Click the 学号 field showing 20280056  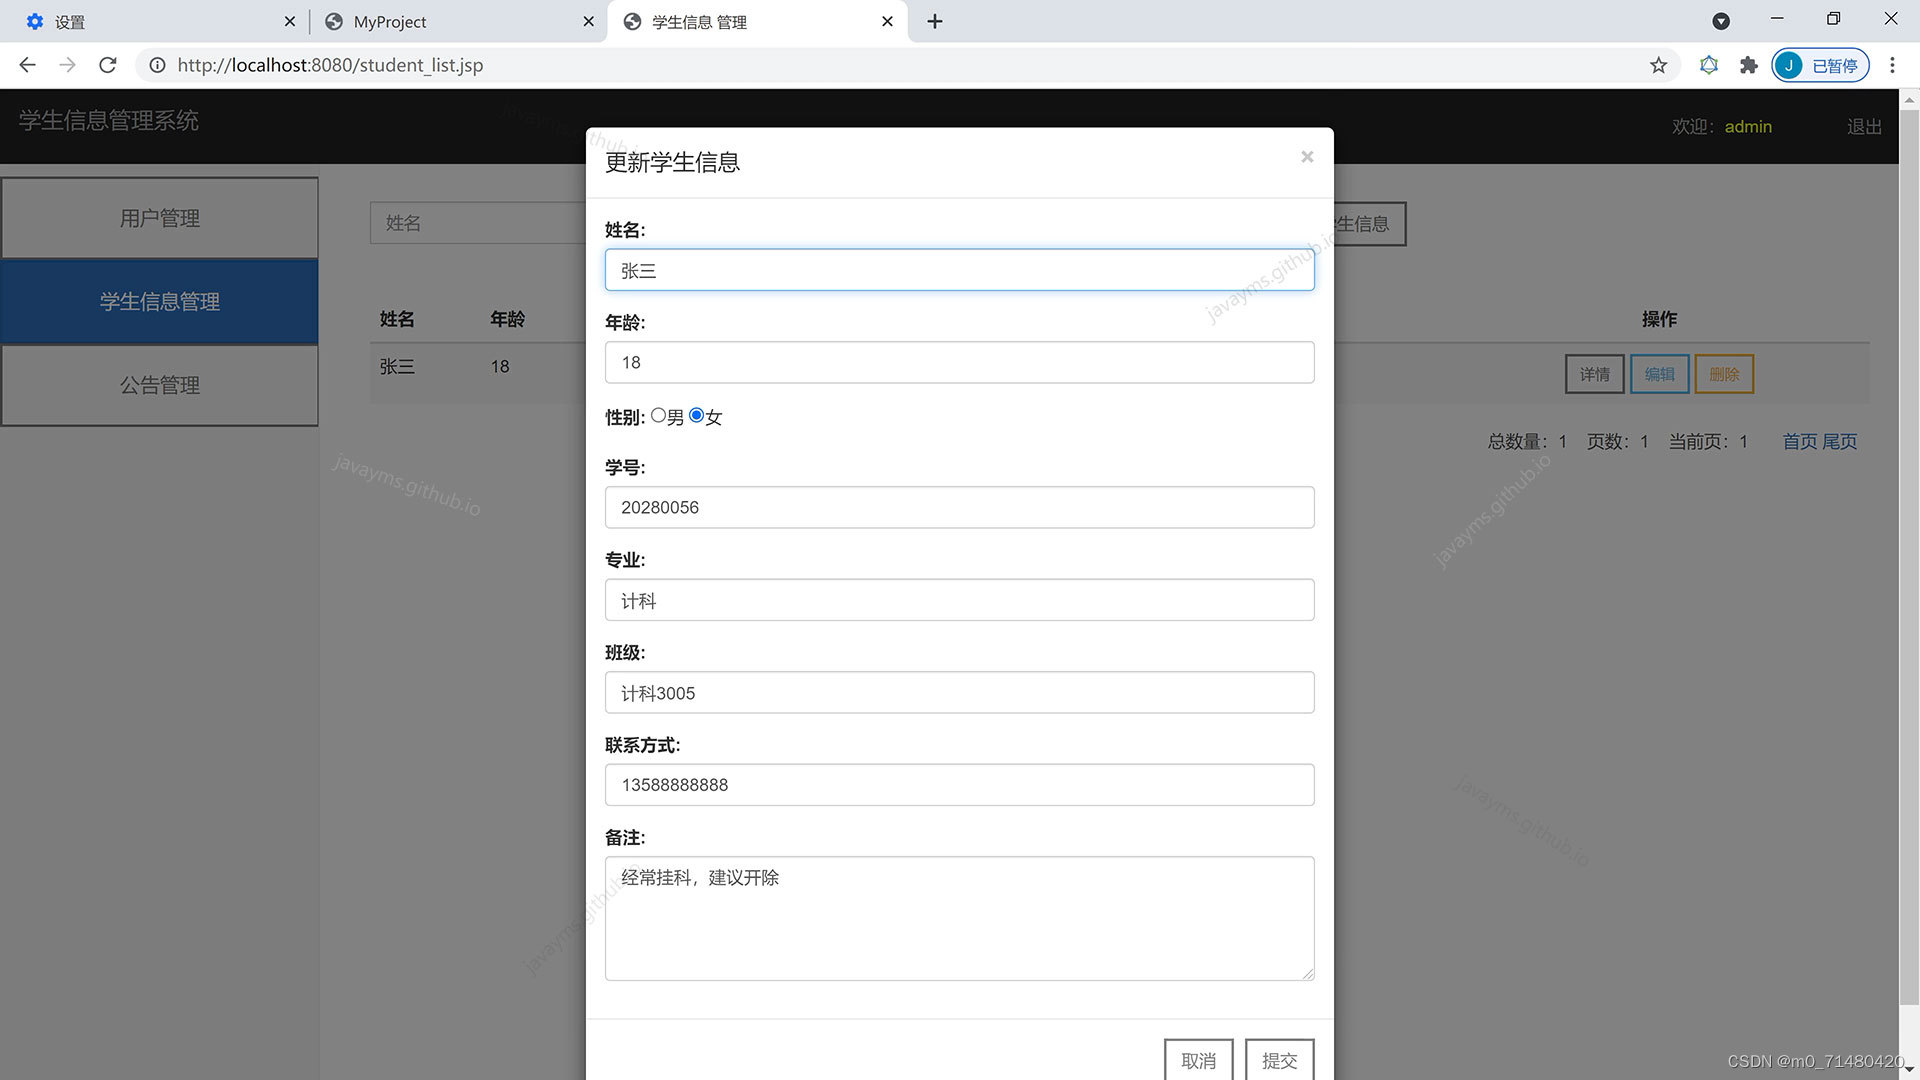coord(959,507)
